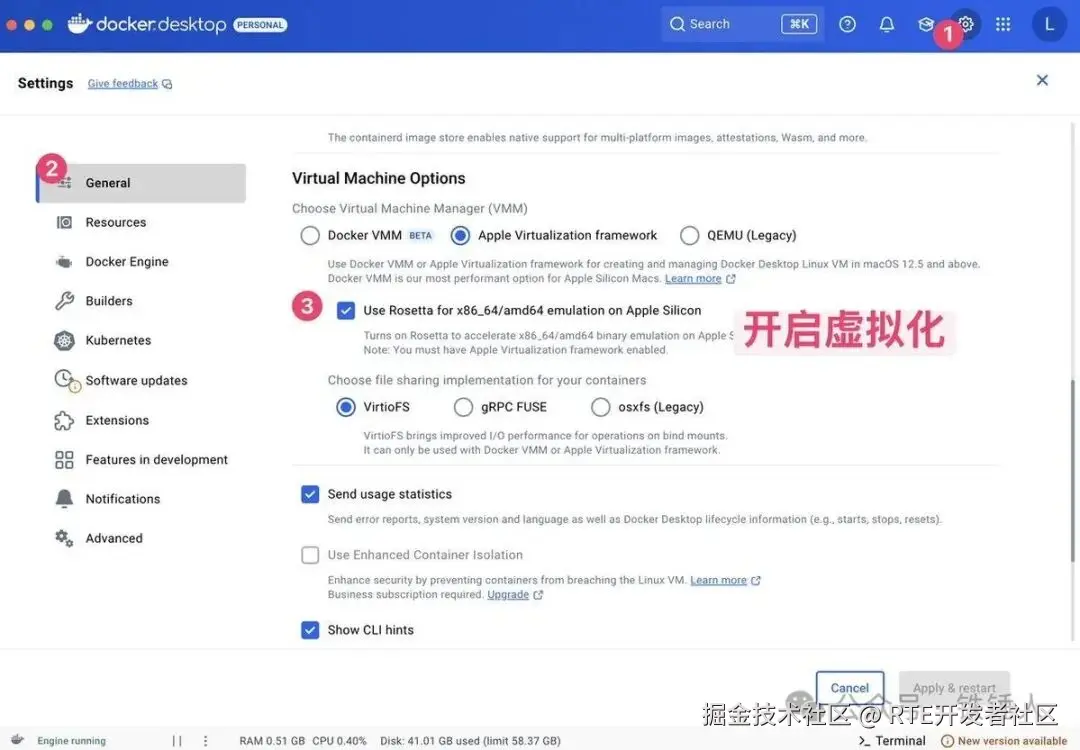Click the Give feedback external icon
This screenshot has height=750, width=1080.
coord(167,84)
